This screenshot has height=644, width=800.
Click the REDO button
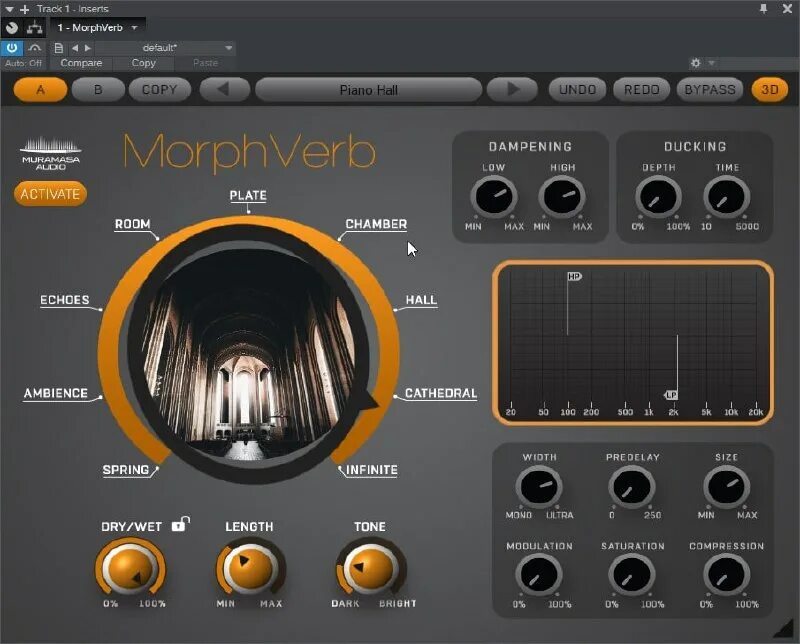pyautogui.click(x=641, y=90)
